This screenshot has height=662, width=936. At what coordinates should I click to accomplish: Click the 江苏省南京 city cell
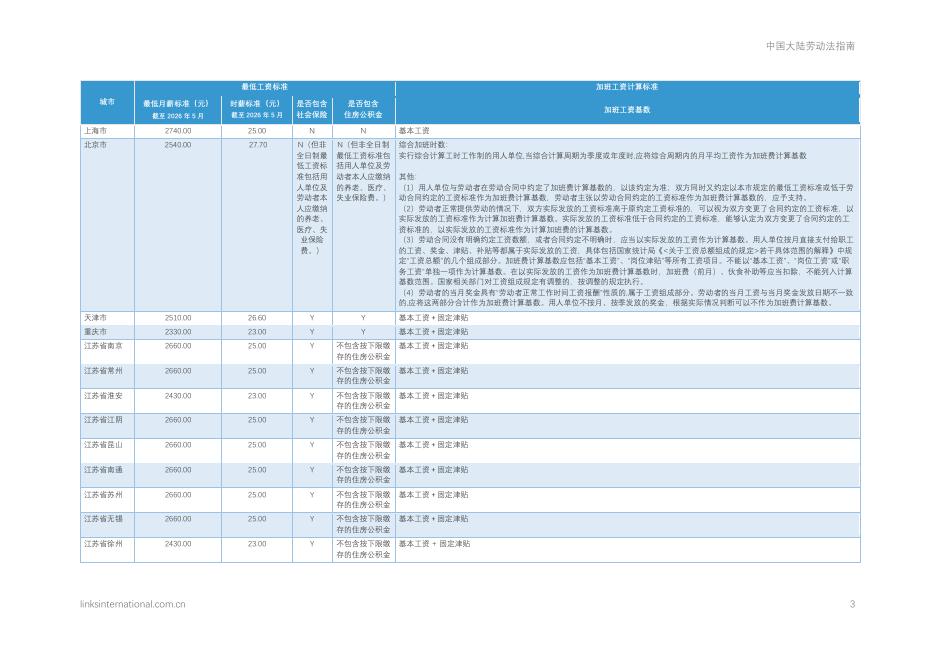[x=103, y=346]
